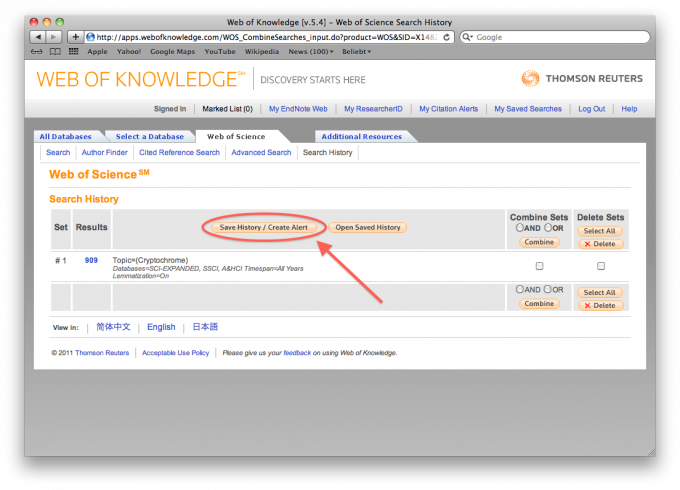Click the top Delete button
The width and height of the screenshot is (680, 490).
[601, 244]
